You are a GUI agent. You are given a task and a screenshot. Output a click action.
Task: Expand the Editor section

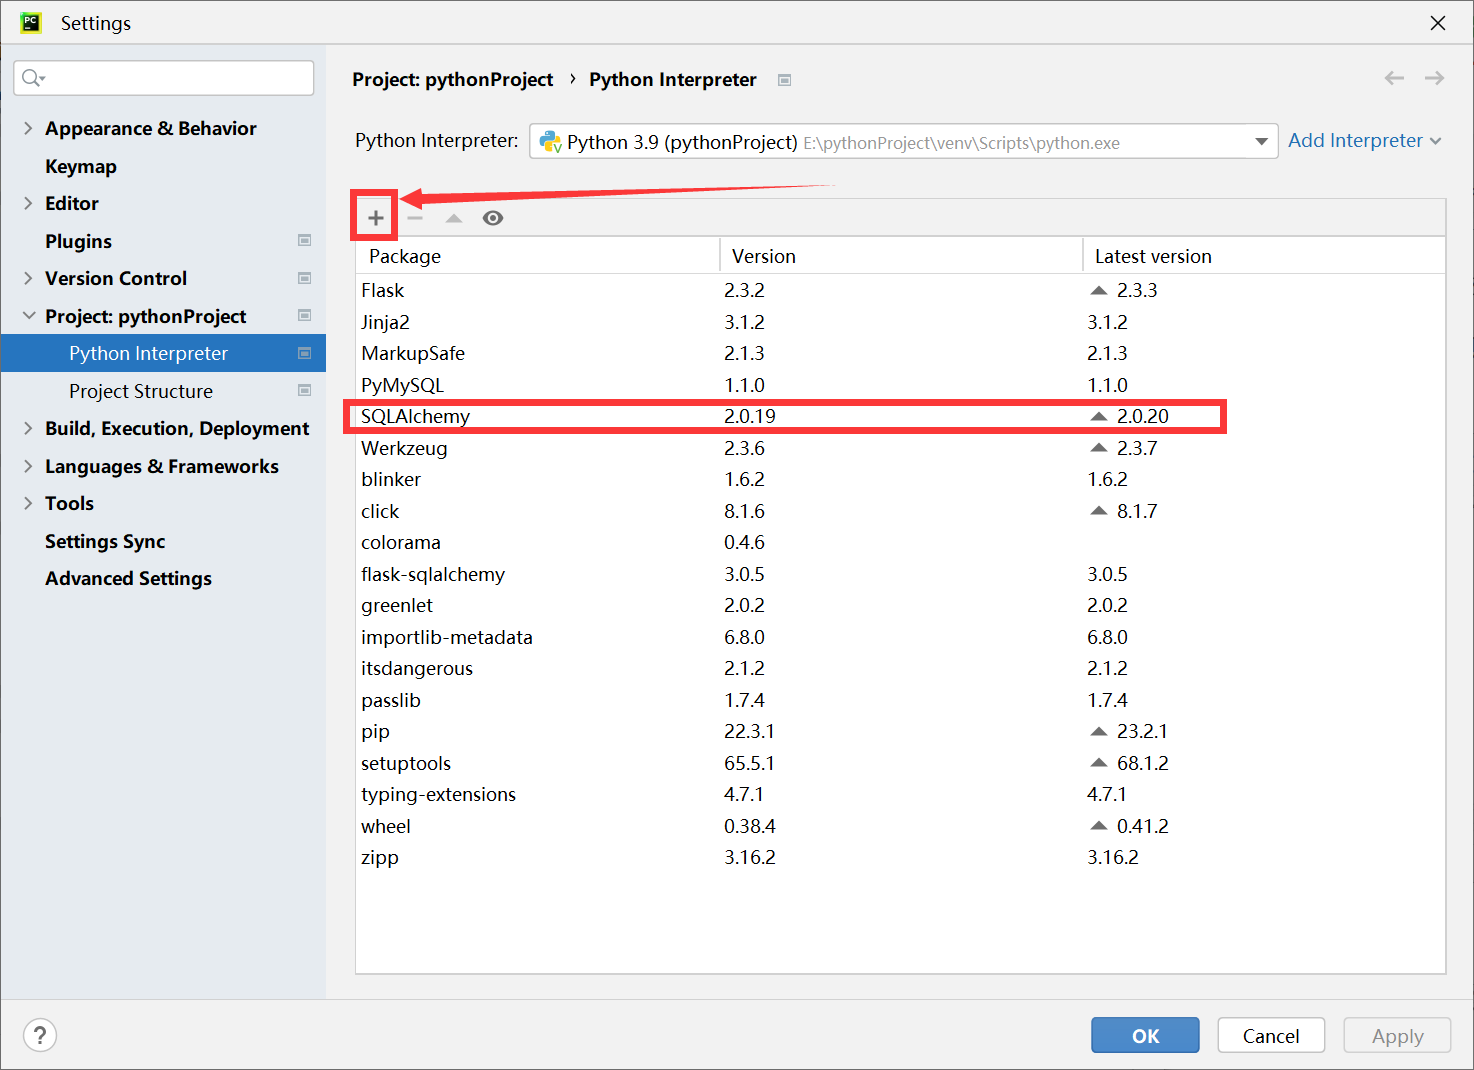coord(28,203)
